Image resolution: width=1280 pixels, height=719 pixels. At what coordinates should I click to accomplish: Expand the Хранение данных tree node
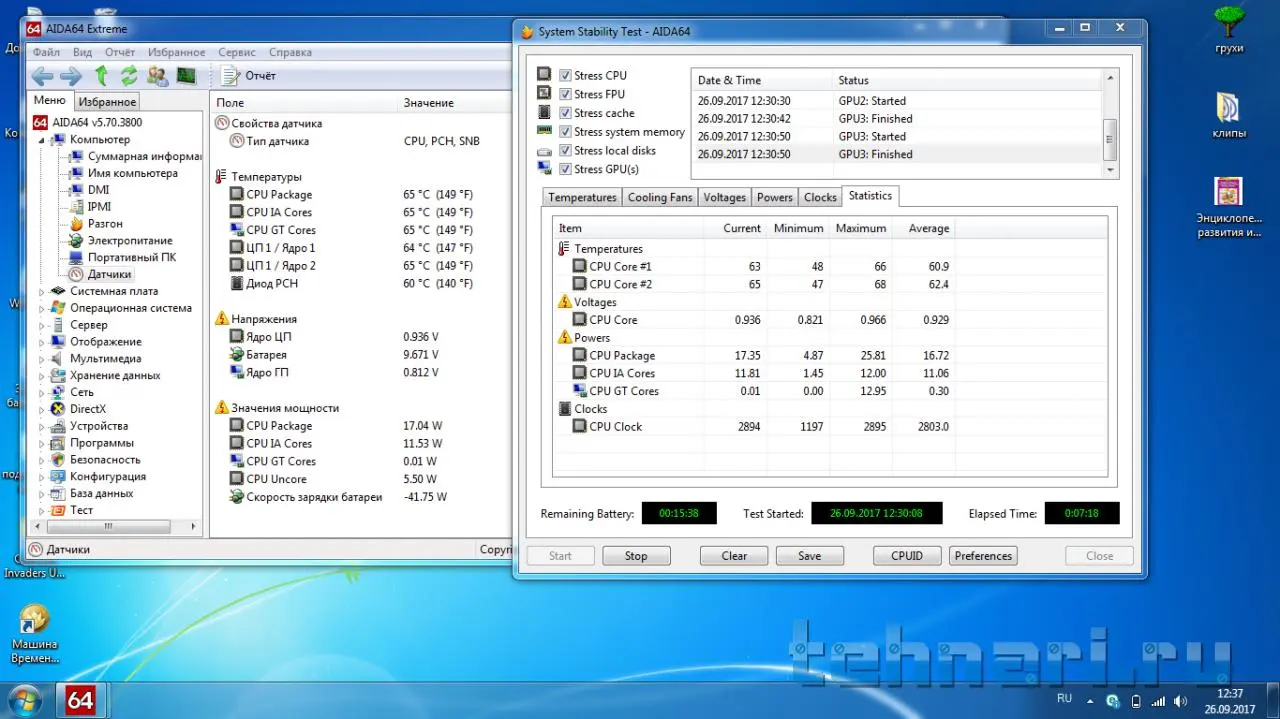[42, 376]
